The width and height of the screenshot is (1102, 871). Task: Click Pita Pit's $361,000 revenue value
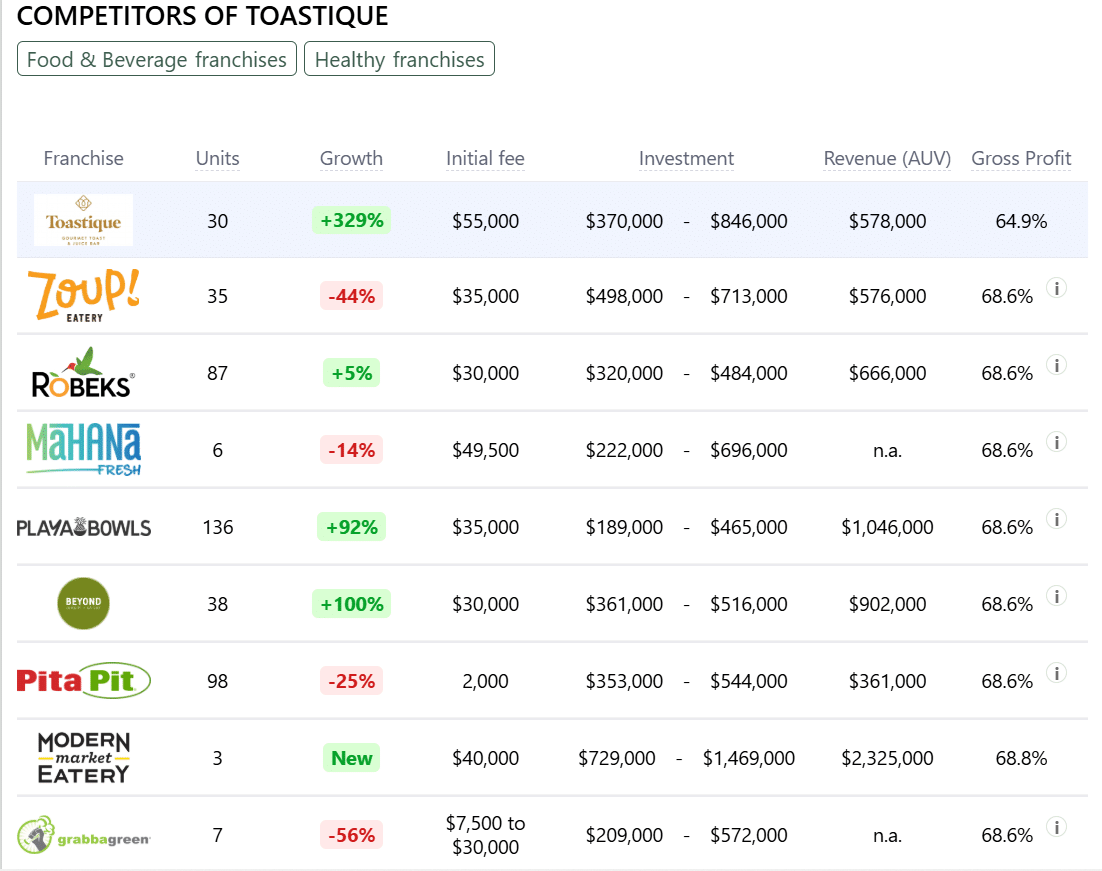[888, 681]
